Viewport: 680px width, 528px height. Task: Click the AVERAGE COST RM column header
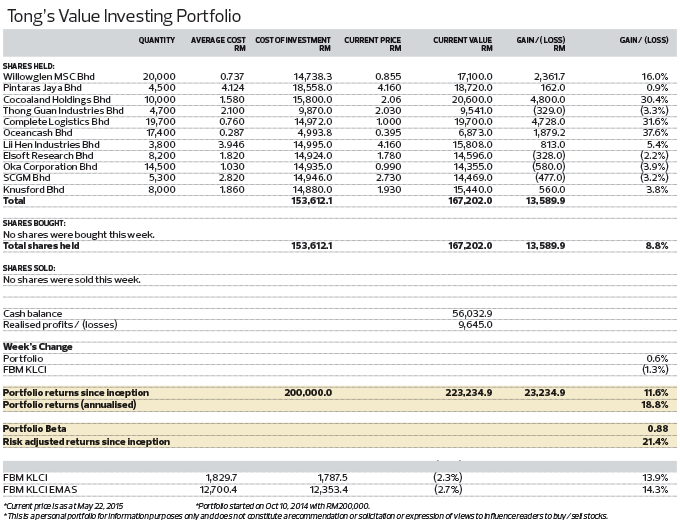218,44
